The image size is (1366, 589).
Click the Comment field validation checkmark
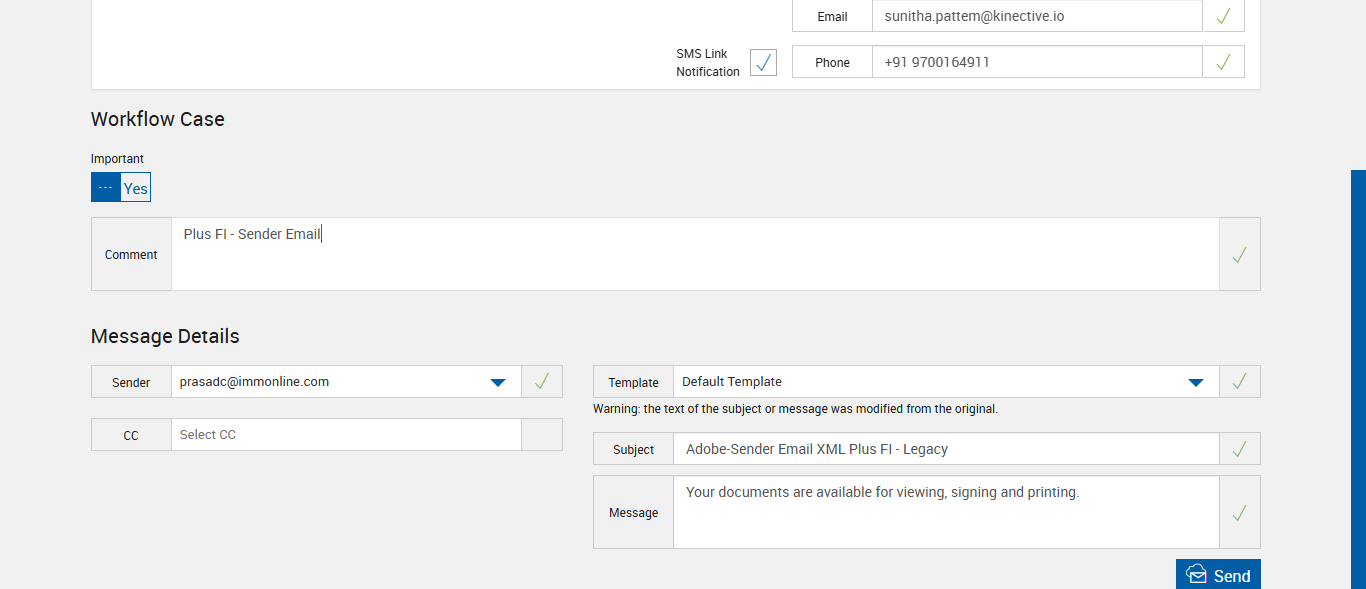coord(1239,255)
